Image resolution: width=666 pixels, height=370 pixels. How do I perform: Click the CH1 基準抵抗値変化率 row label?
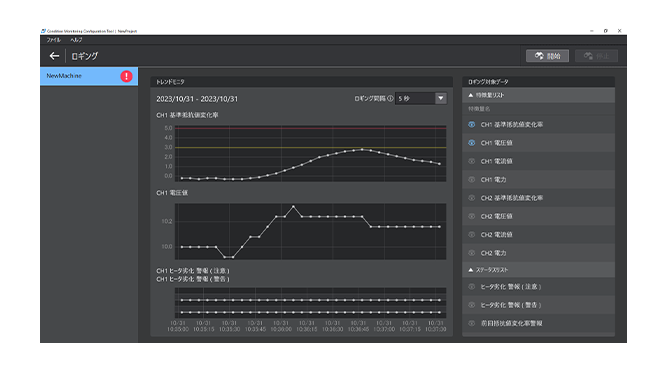click(512, 124)
